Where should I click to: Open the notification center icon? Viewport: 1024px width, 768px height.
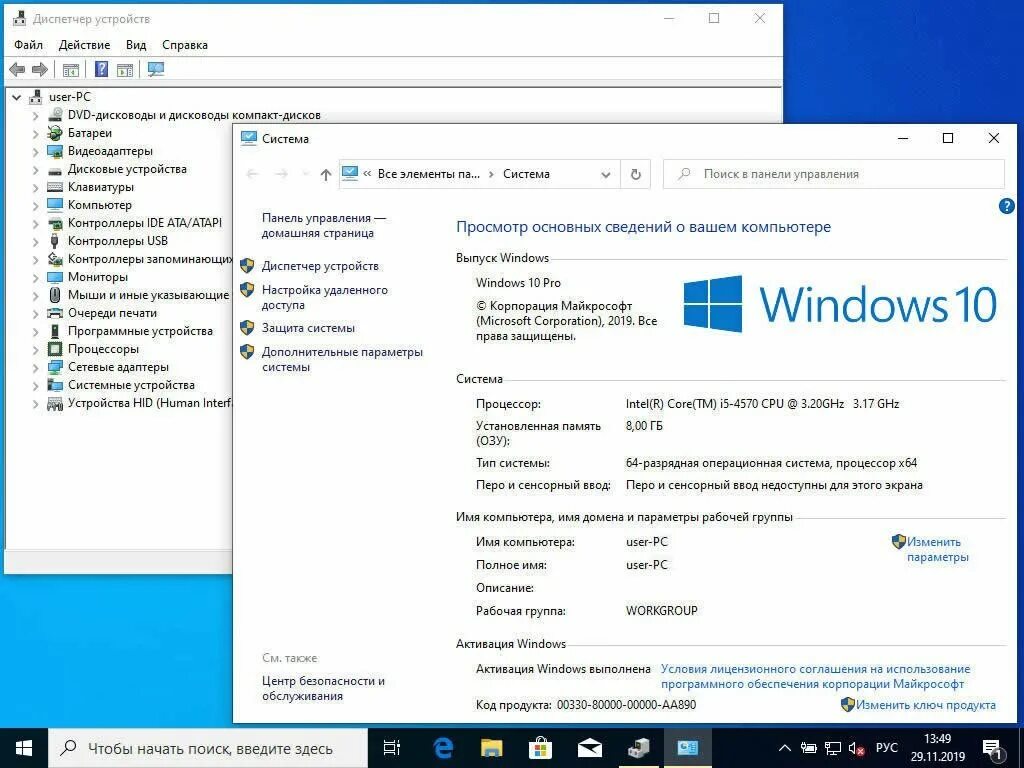point(993,748)
